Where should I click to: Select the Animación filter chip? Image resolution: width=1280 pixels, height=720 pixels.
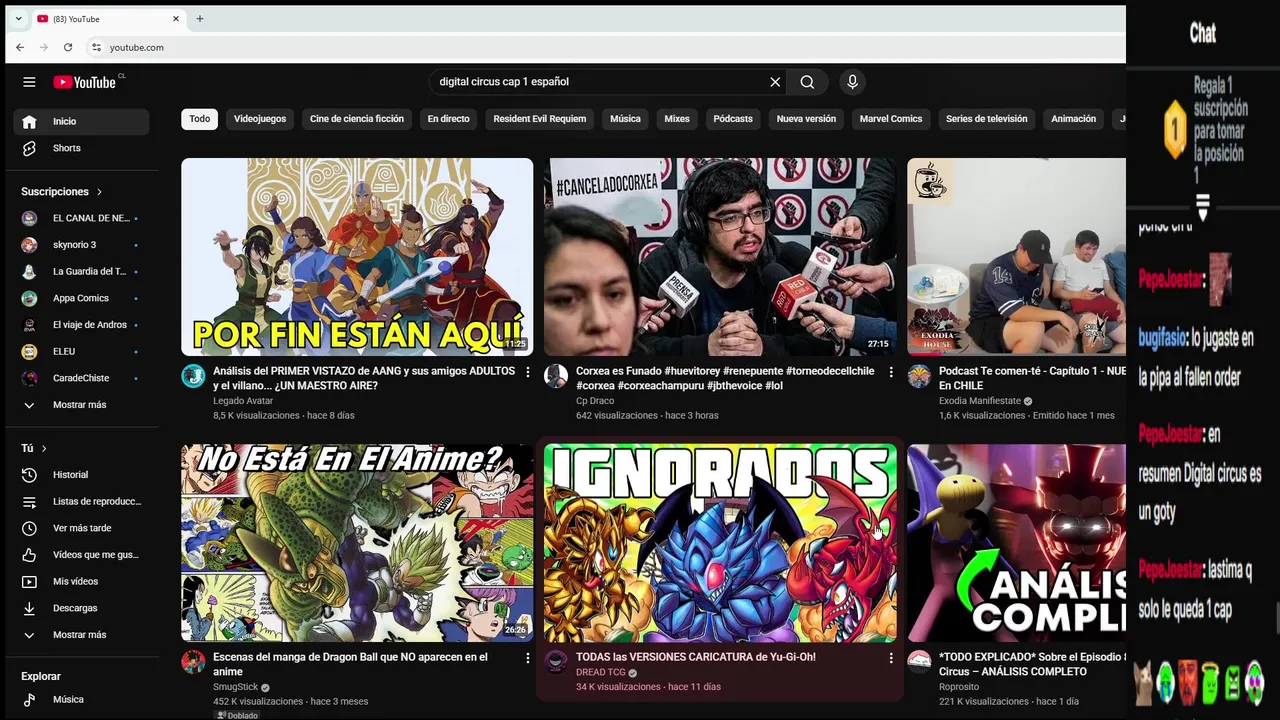1074,119
